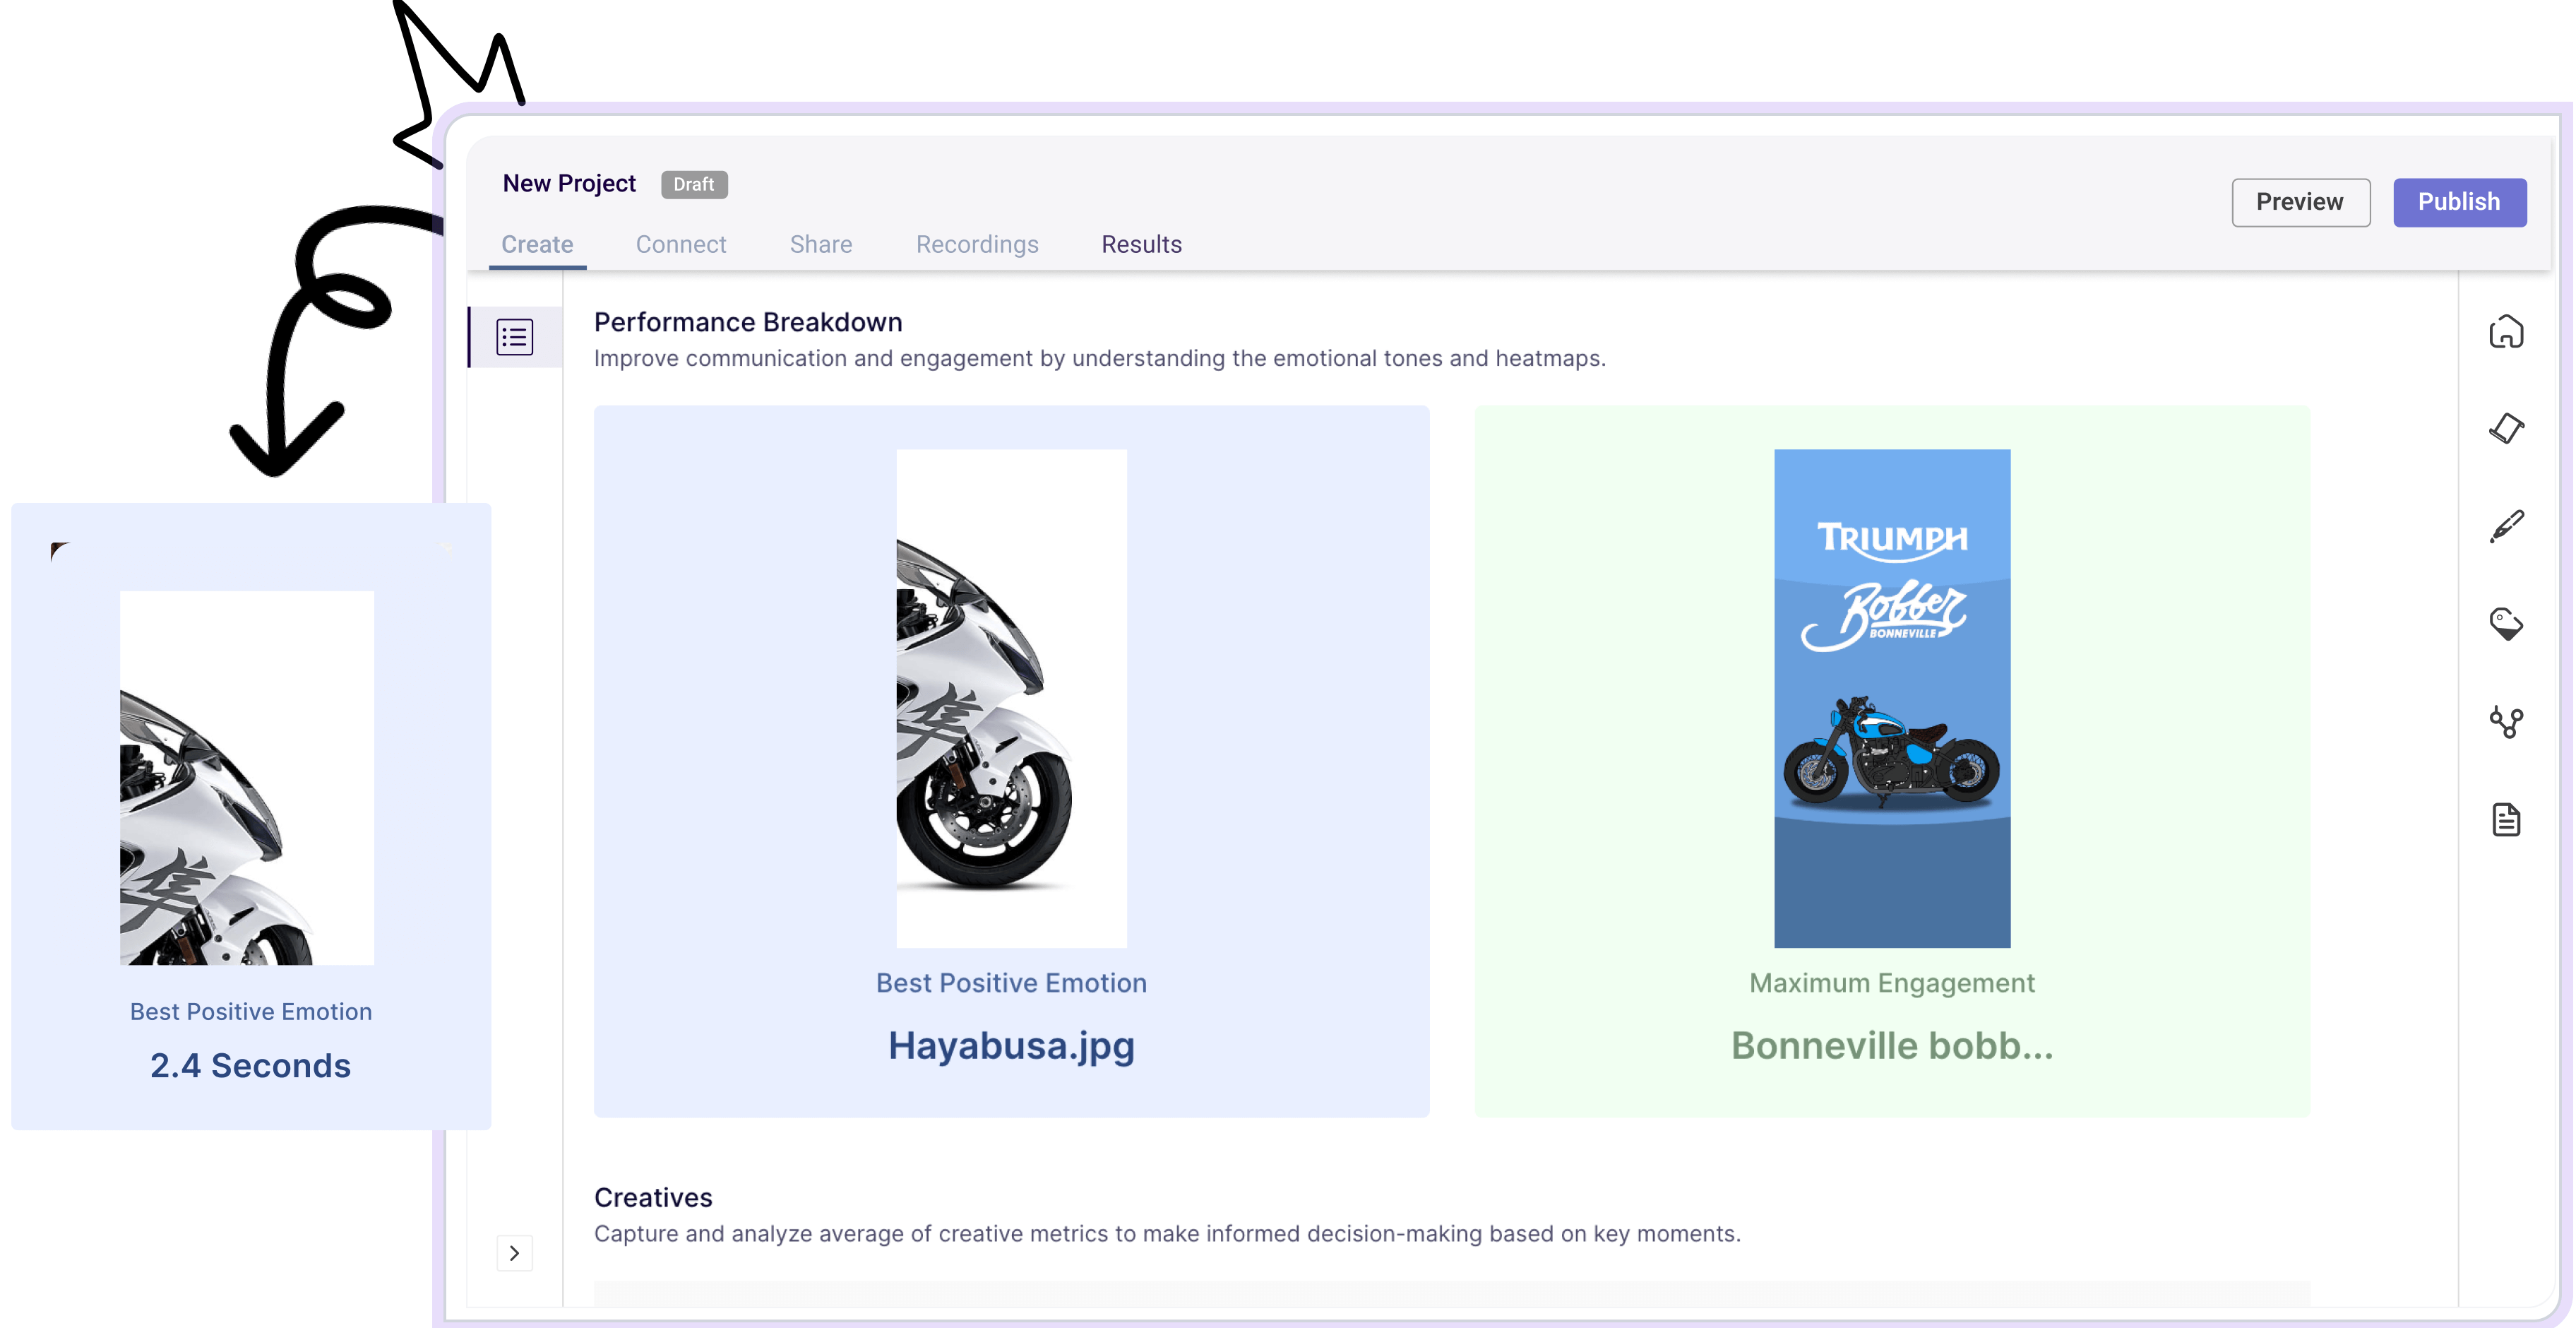Viewport: 2576px width, 1328px height.
Task: Expand the left sidebar with chevron
Action: pyautogui.click(x=514, y=1252)
